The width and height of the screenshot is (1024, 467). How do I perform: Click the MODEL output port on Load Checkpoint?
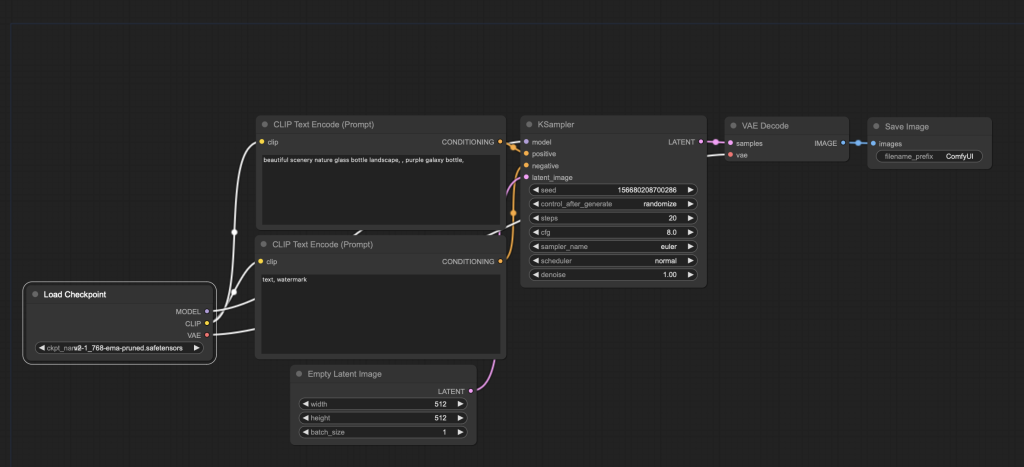click(207, 311)
